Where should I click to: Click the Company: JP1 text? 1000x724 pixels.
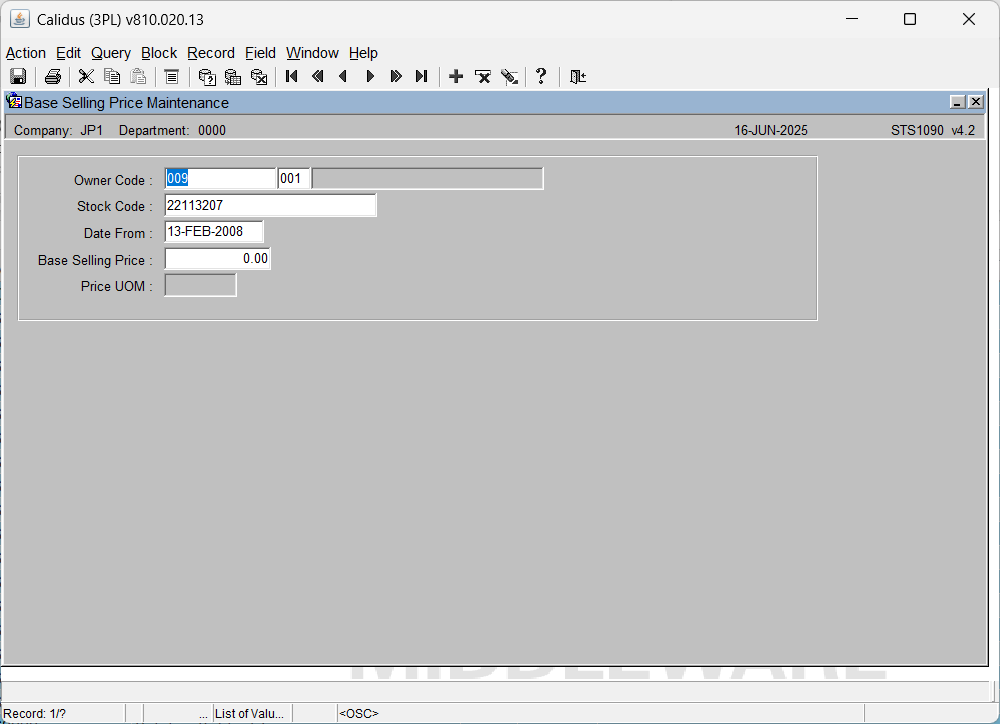58,130
